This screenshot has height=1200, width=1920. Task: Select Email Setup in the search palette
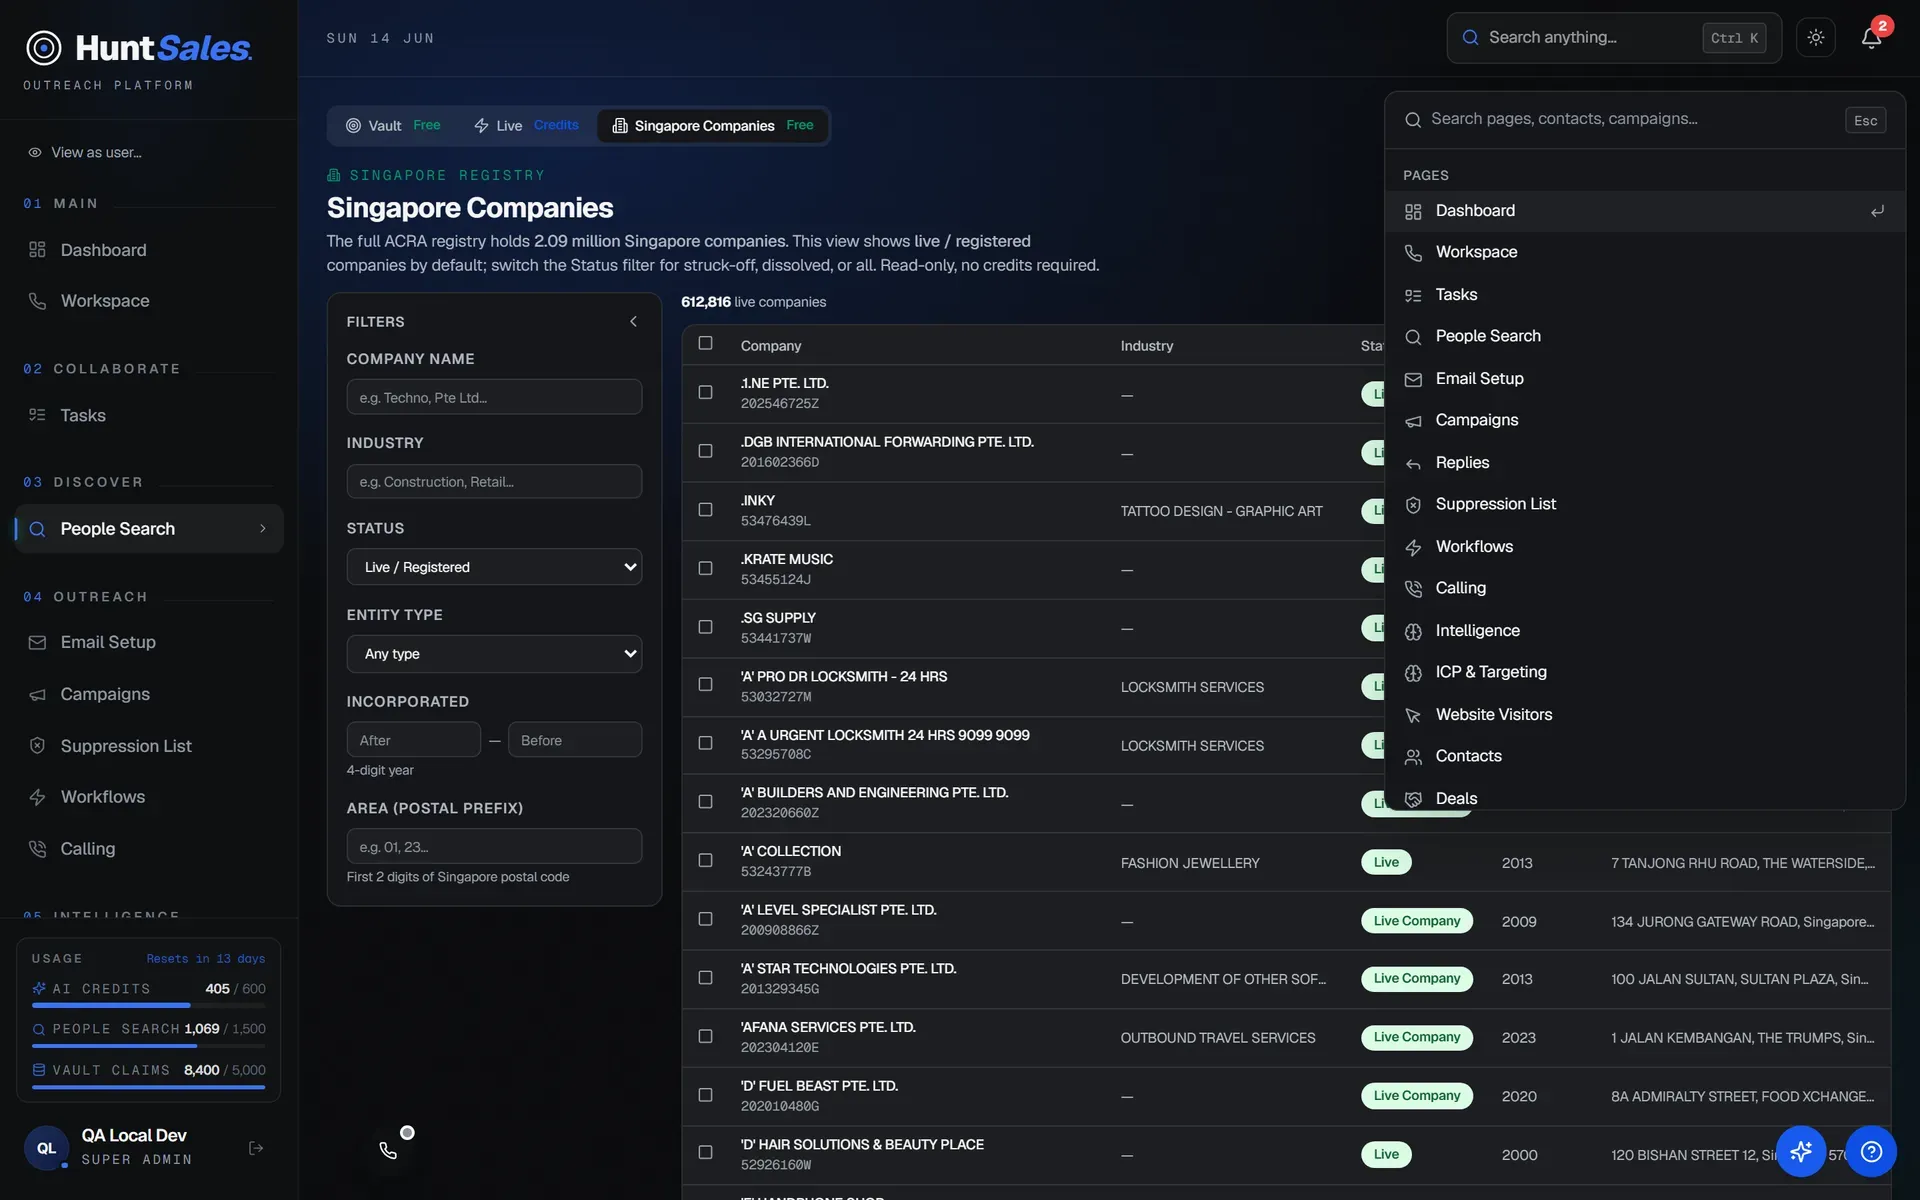1645,379
